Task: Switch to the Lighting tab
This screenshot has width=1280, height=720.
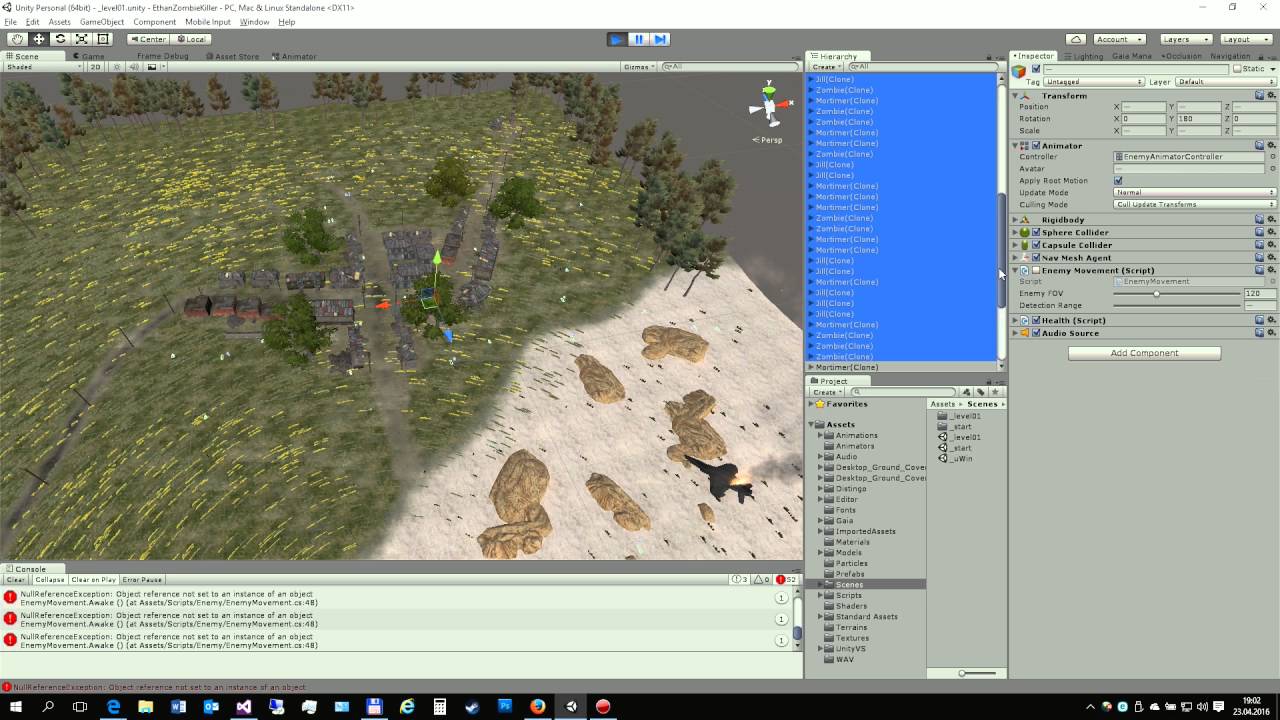Action: click(1084, 56)
